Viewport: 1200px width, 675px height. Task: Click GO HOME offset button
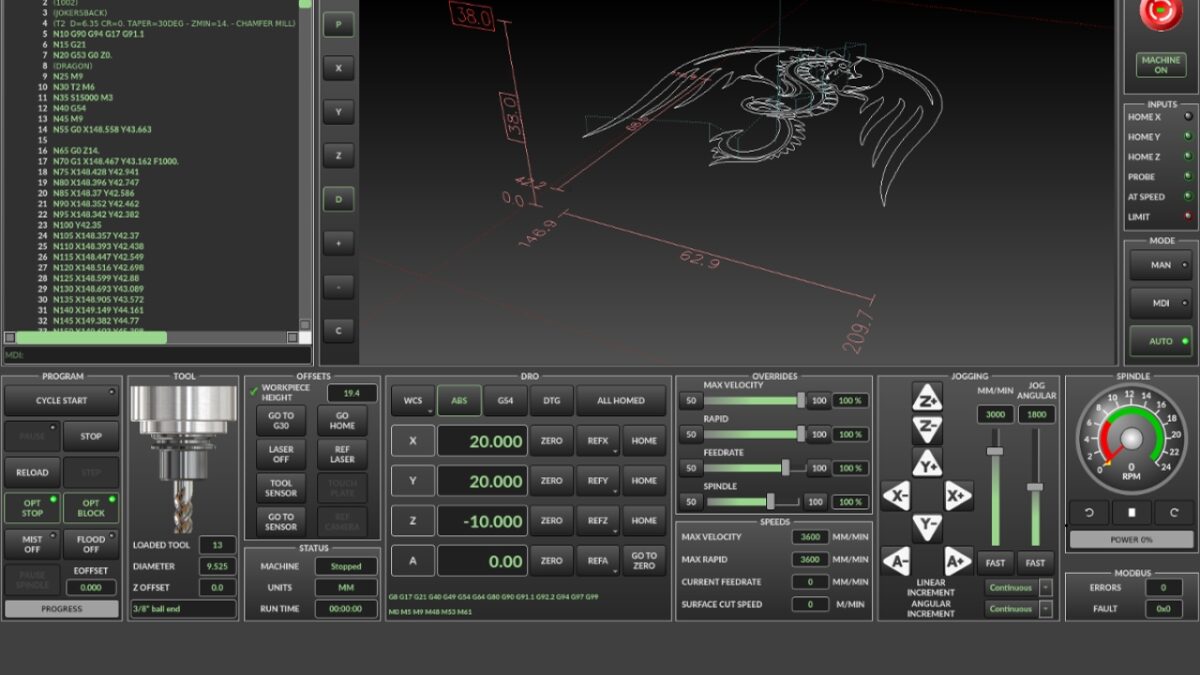click(342, 420)
